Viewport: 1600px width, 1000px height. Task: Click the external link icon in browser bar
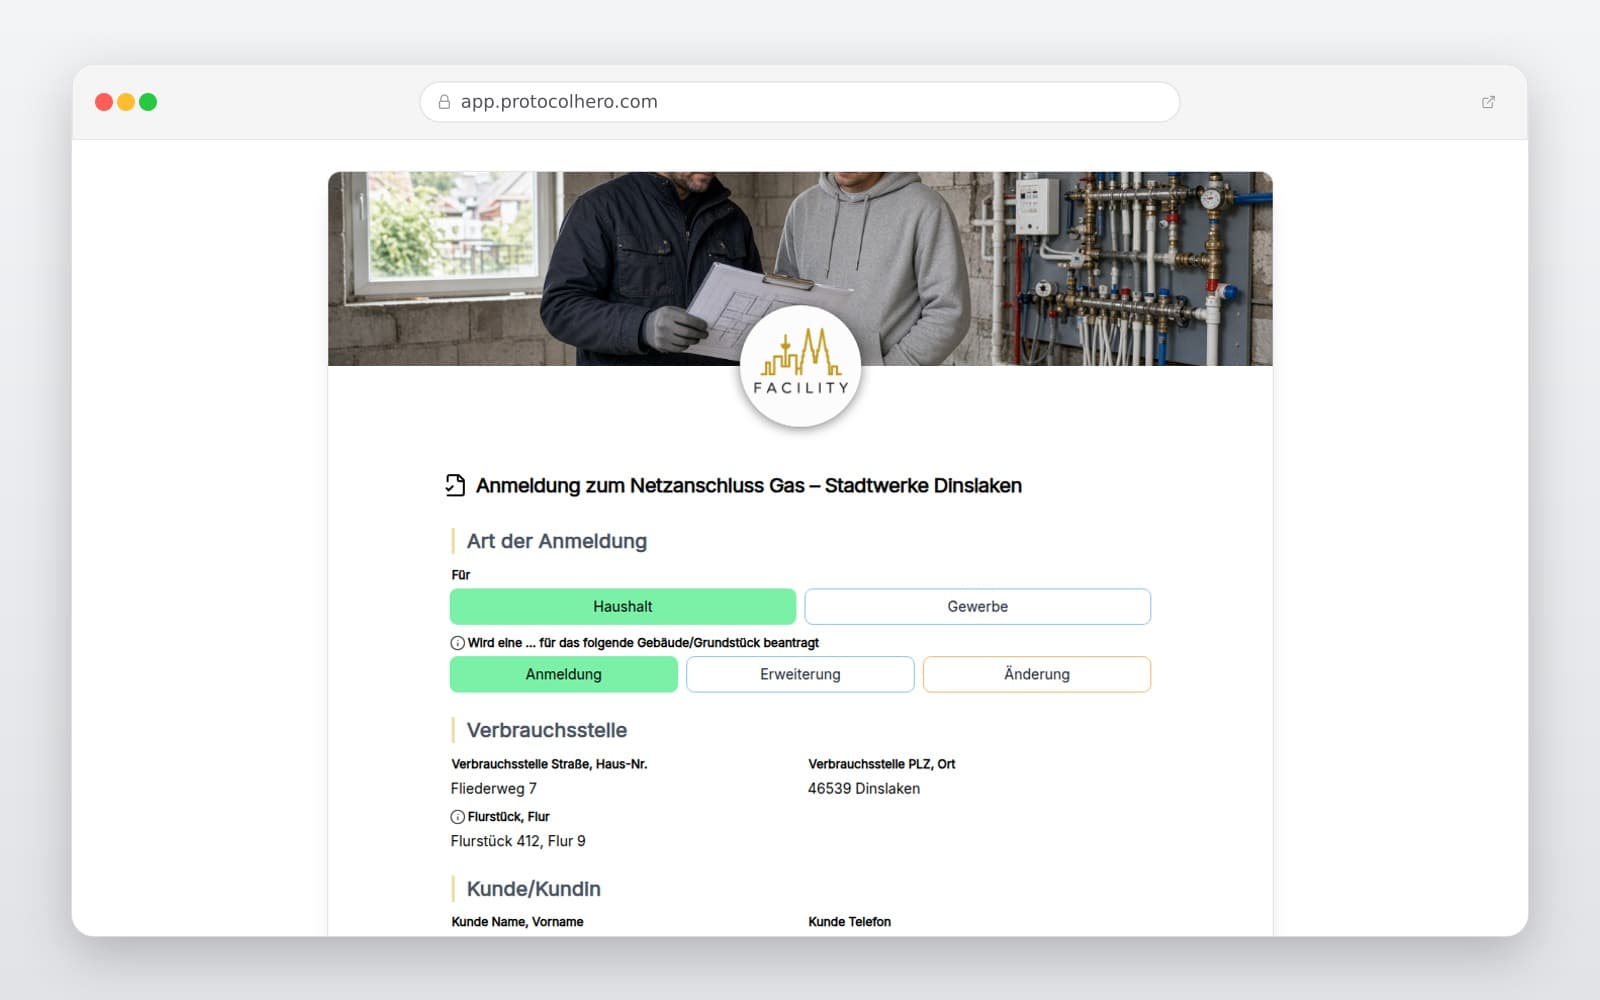point(1488,102)
